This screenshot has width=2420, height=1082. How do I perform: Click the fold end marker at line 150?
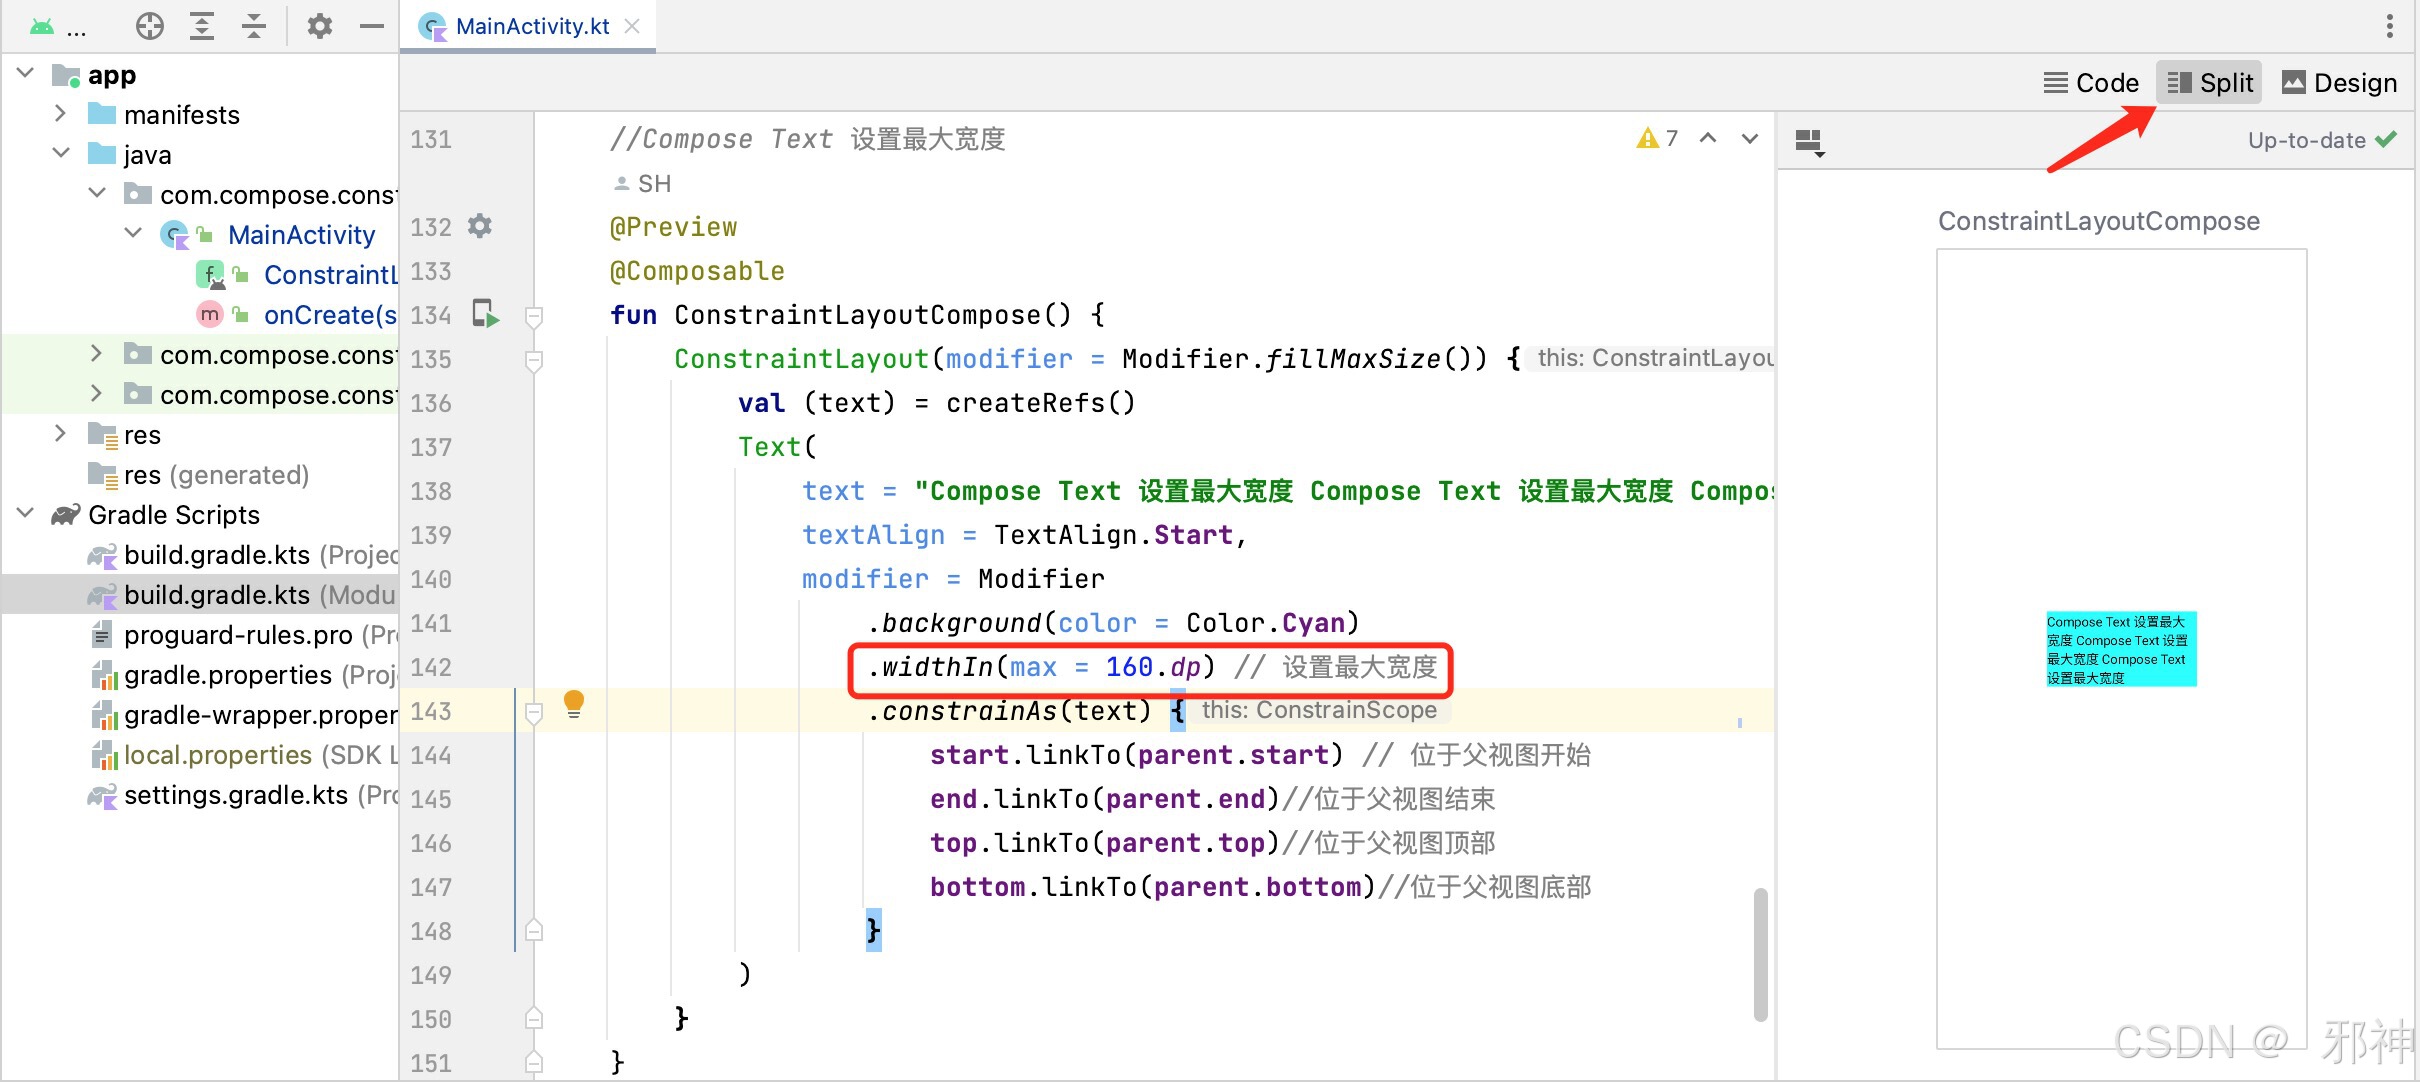[x=534, y=1019]
